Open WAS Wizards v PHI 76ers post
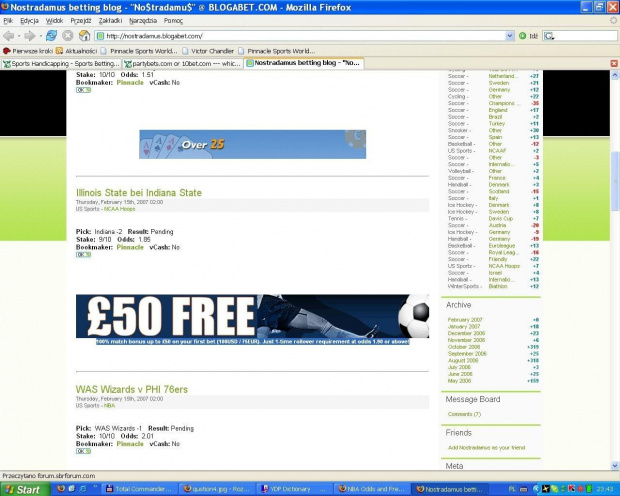620x496 pixels. tap(132, 389)
